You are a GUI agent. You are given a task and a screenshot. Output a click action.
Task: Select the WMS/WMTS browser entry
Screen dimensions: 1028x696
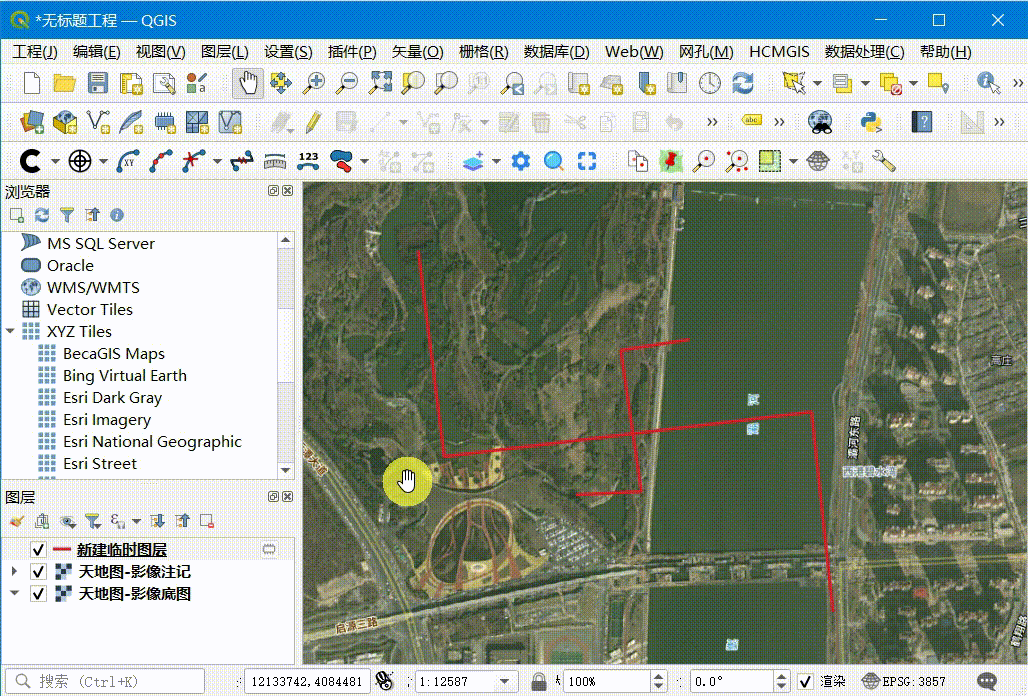[93, 287]
